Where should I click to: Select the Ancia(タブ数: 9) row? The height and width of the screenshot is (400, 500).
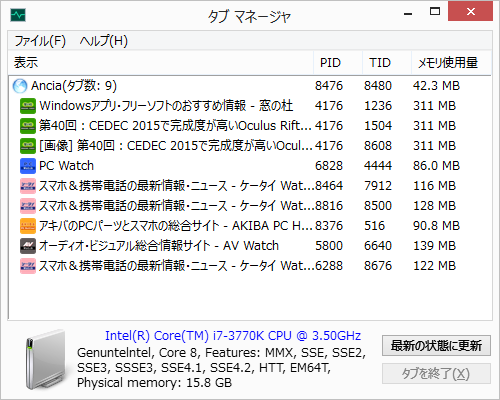click(250, 86)
